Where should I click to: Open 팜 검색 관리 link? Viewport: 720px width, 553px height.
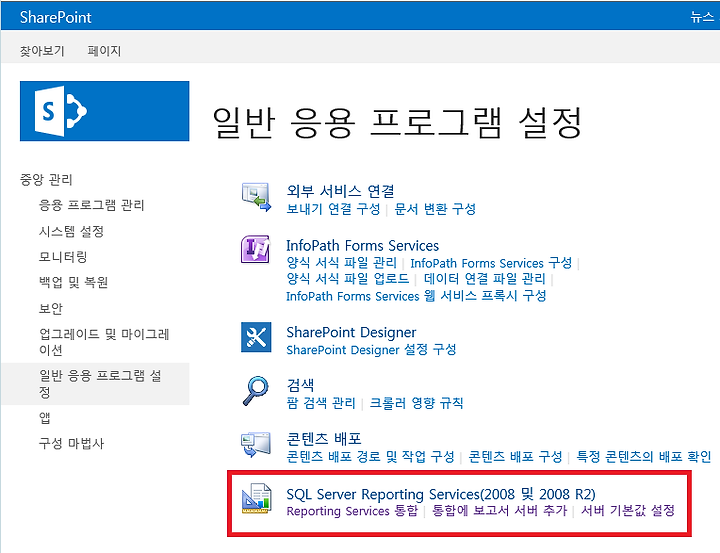click(321, 403)
